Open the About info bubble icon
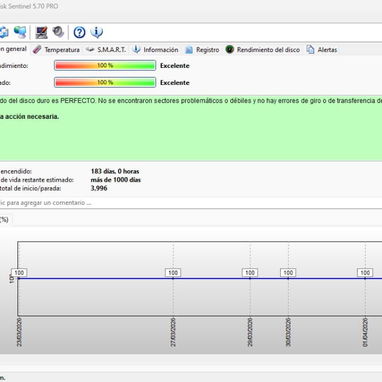382x382 pixels. point(97,32)
